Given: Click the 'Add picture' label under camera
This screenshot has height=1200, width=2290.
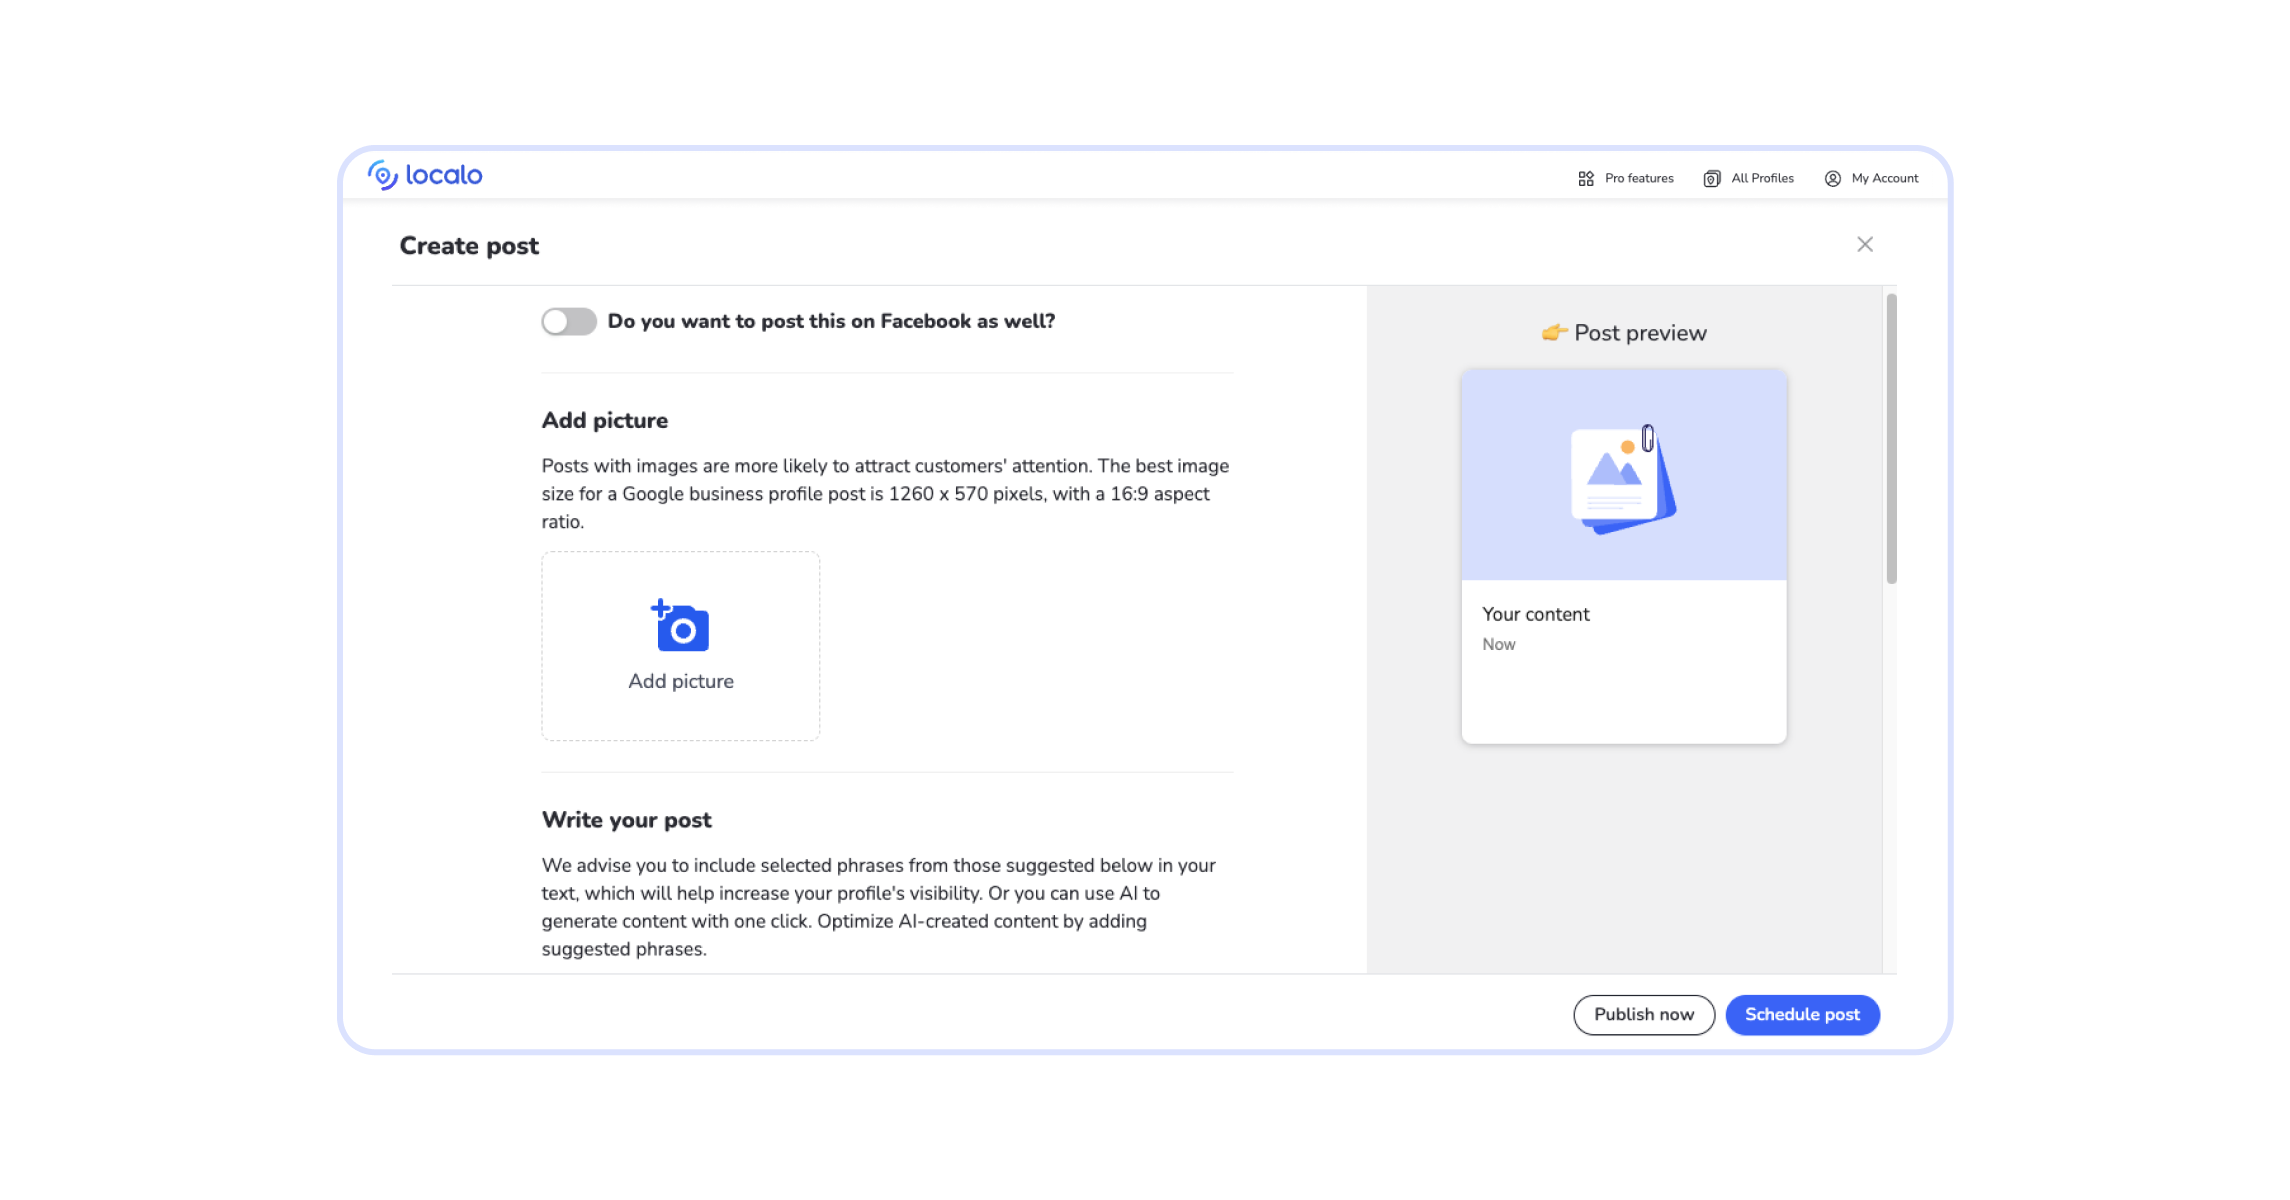Looking at the screenshot, I should tap(681, 682).
